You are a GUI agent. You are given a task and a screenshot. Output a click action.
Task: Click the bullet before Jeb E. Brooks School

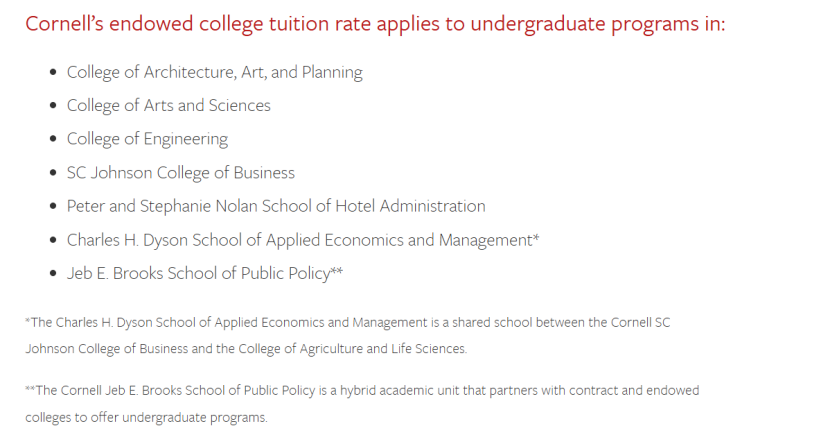(52, 273)
